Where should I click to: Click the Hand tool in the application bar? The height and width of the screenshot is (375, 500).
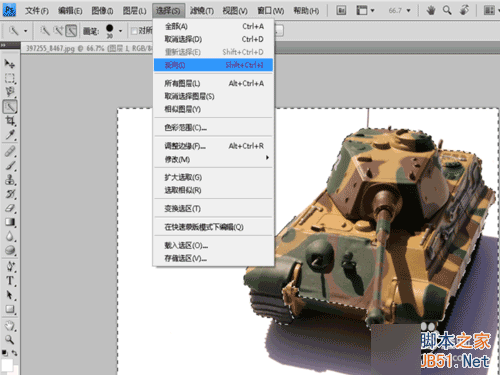pos(431,11)
